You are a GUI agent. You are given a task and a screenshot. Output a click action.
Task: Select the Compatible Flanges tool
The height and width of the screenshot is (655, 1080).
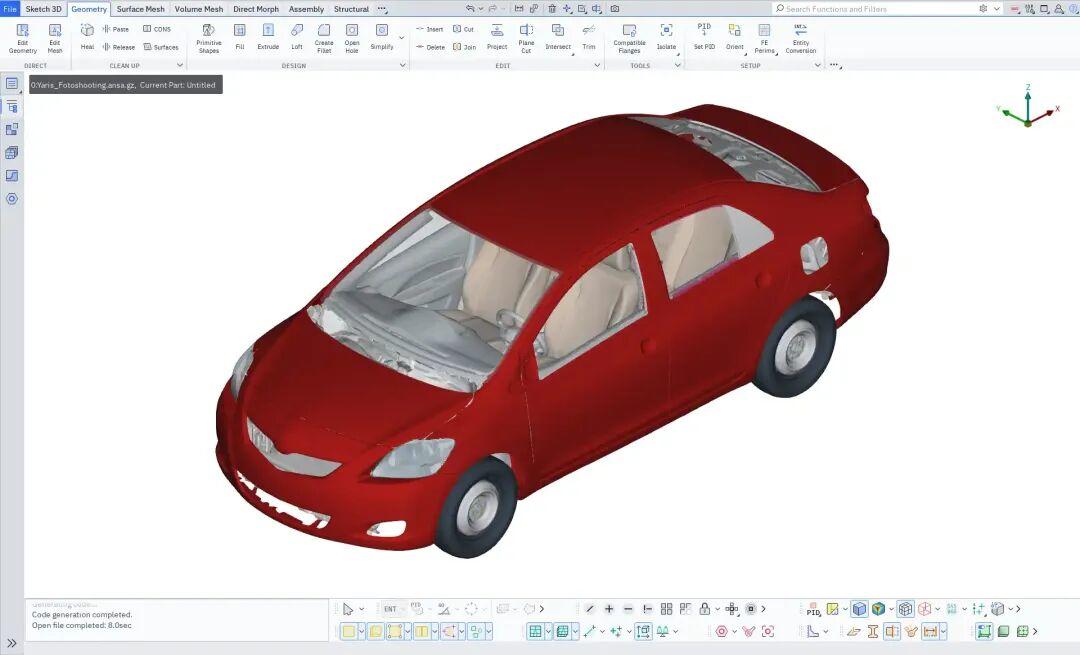pos(629,37)
